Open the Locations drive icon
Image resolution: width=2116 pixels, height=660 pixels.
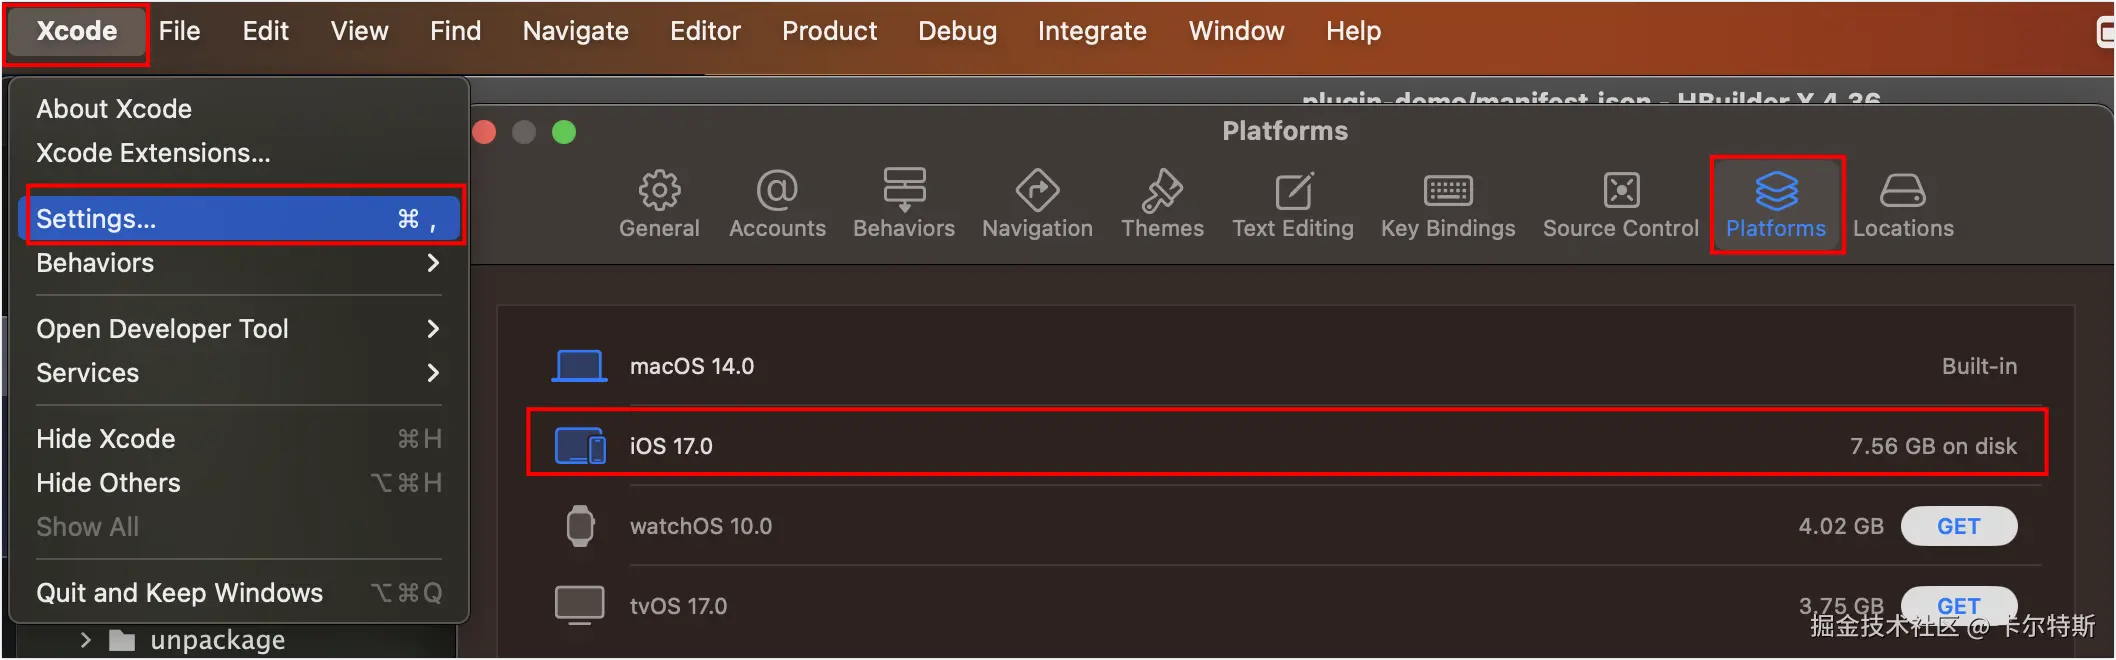[x=1902, y=191]
